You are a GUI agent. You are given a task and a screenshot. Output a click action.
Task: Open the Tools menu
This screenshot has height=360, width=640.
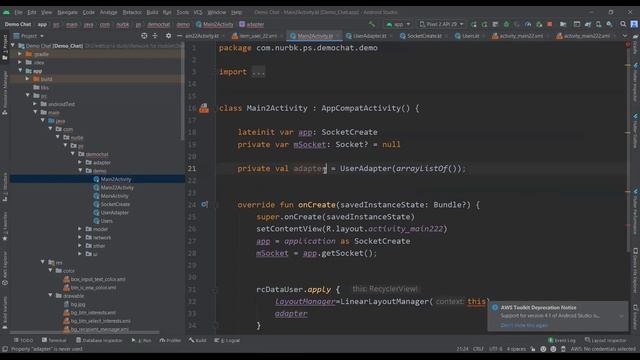coord(182,12)
